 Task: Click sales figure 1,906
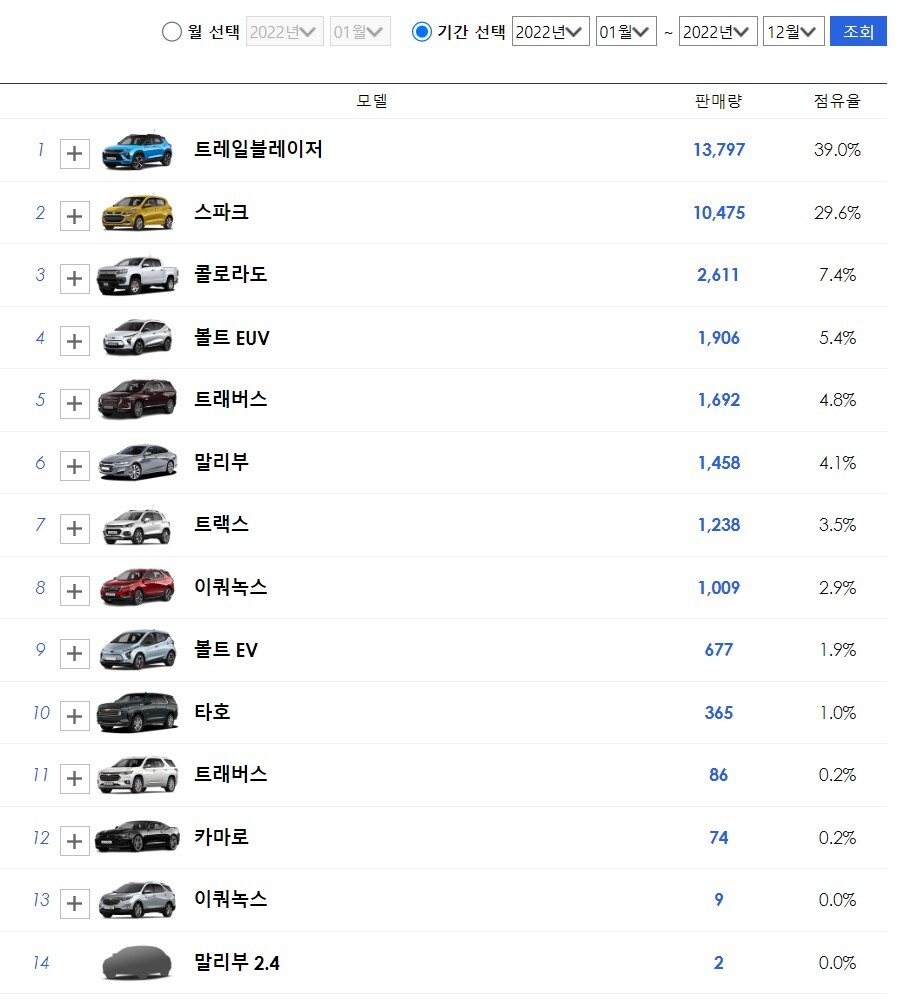coord(719,338)
